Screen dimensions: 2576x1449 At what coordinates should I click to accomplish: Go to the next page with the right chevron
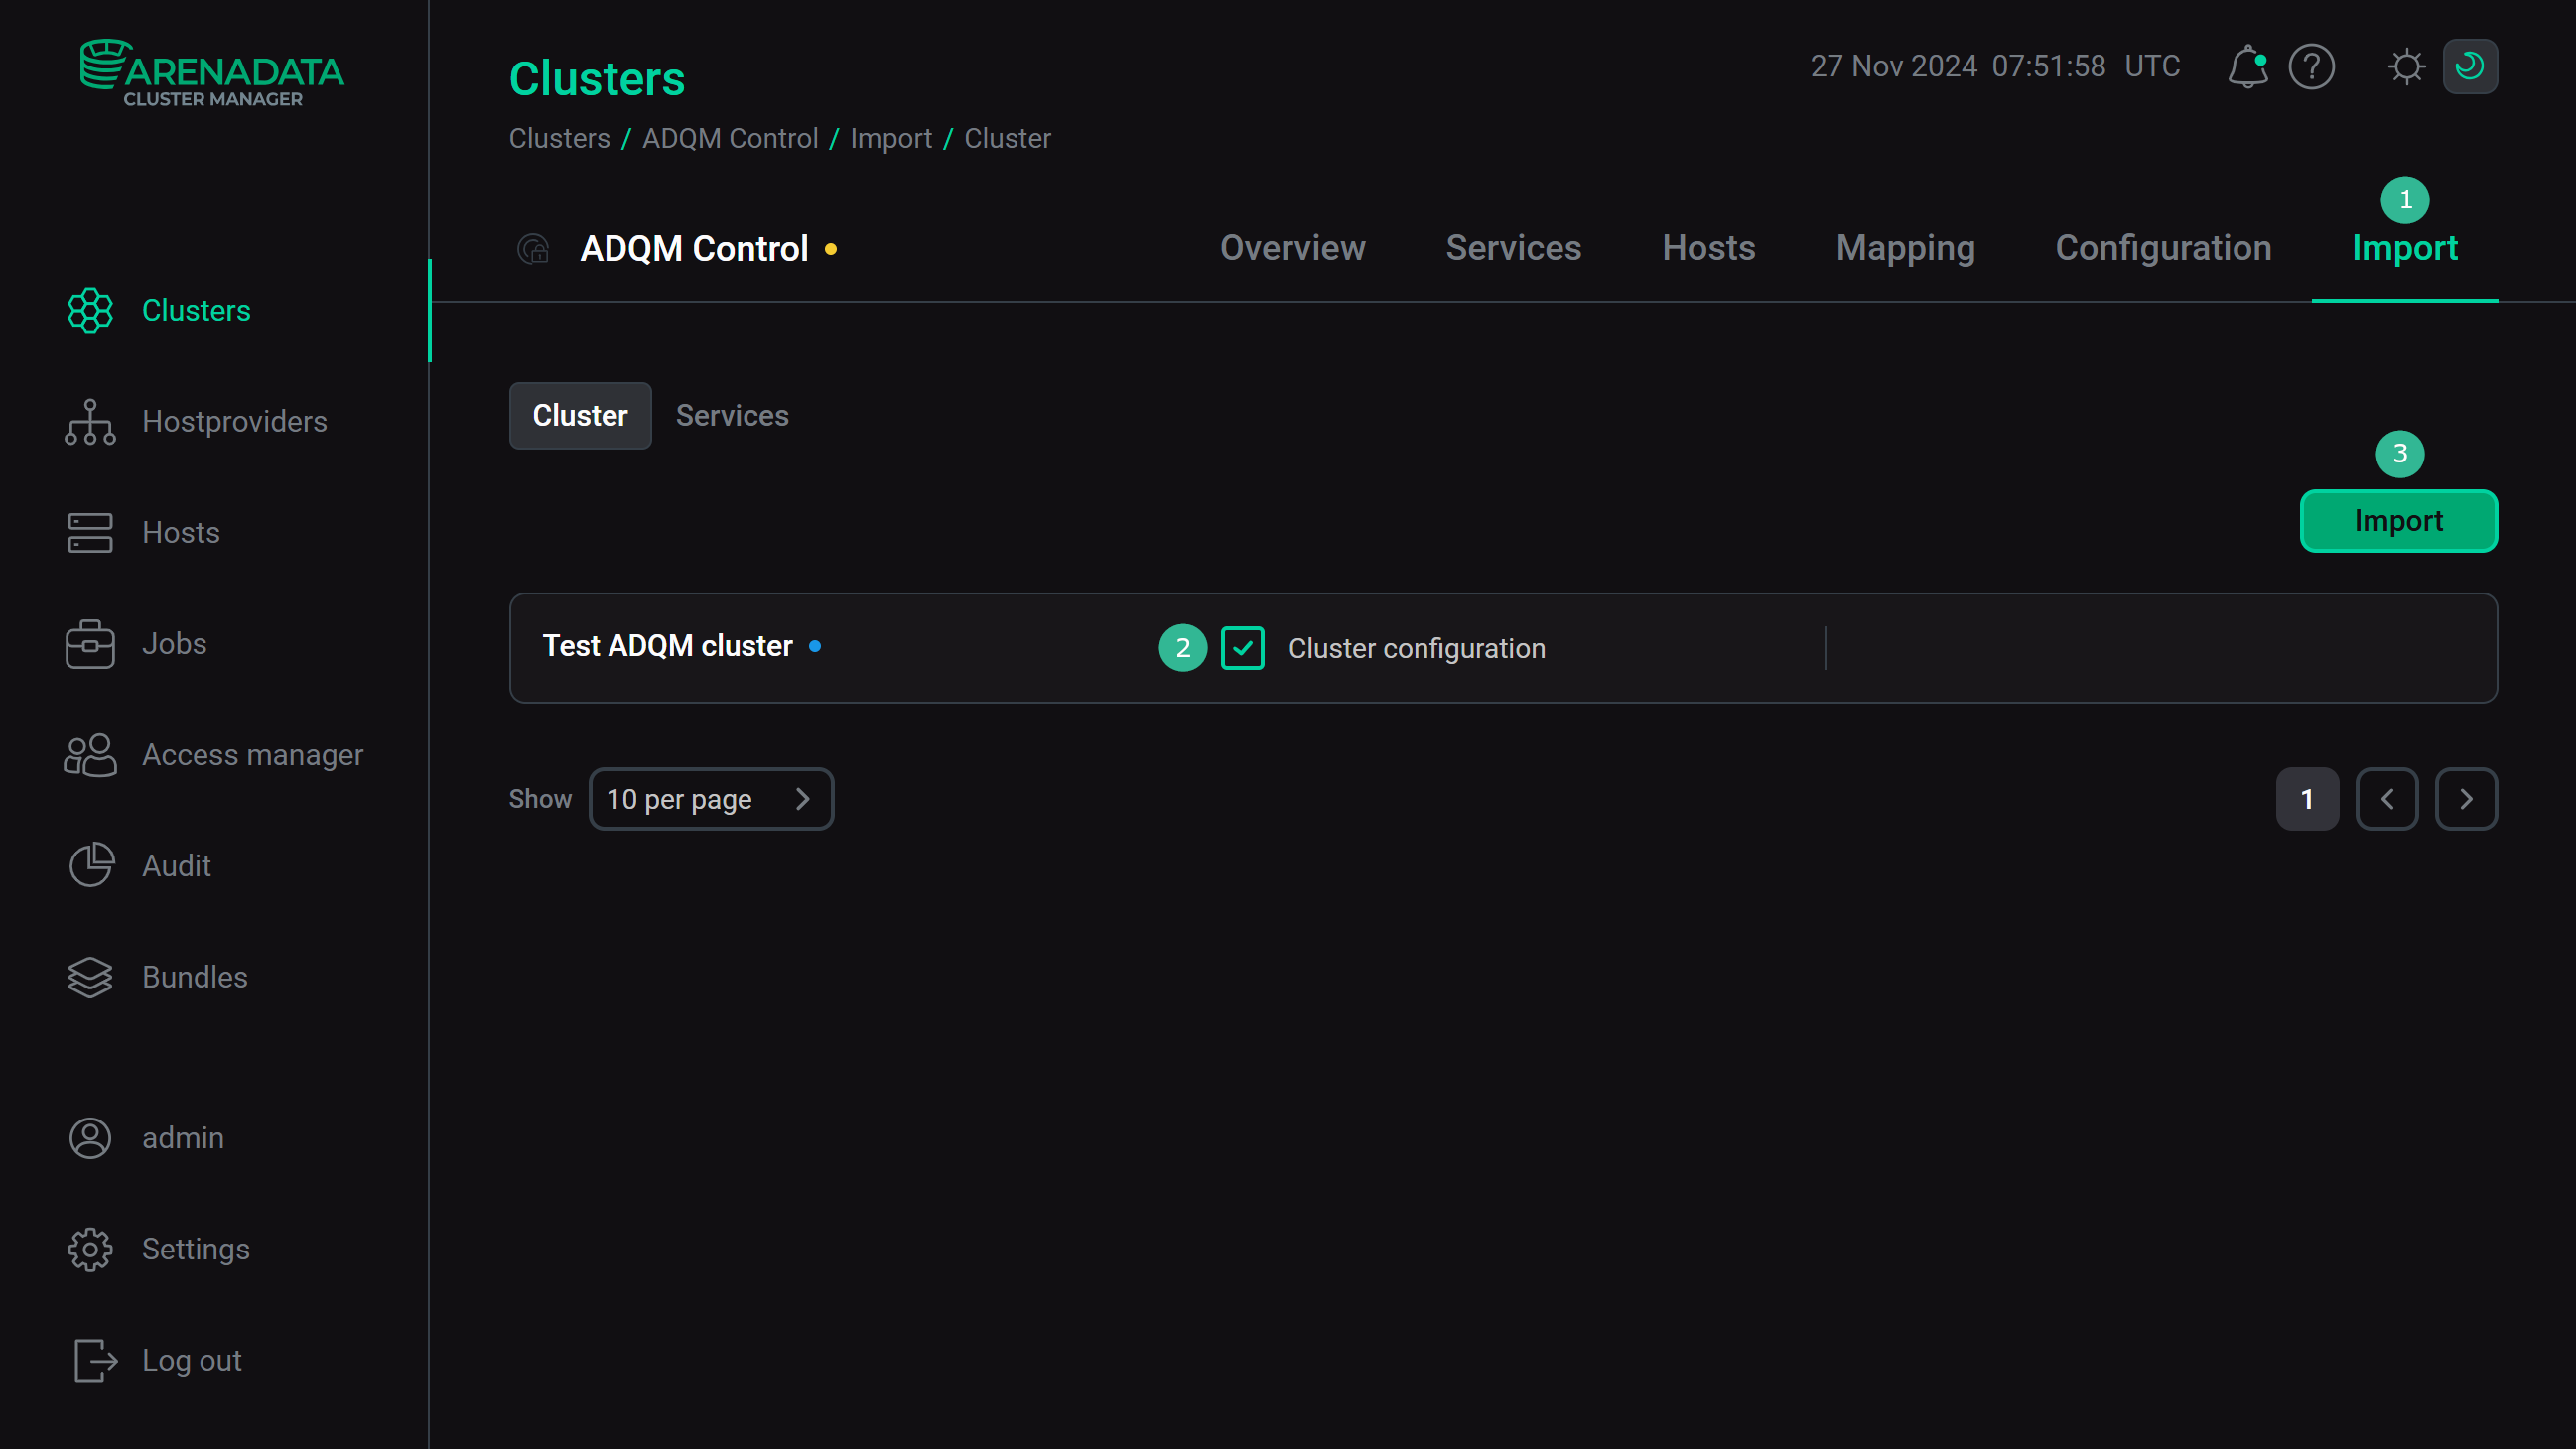point(2466,798)
